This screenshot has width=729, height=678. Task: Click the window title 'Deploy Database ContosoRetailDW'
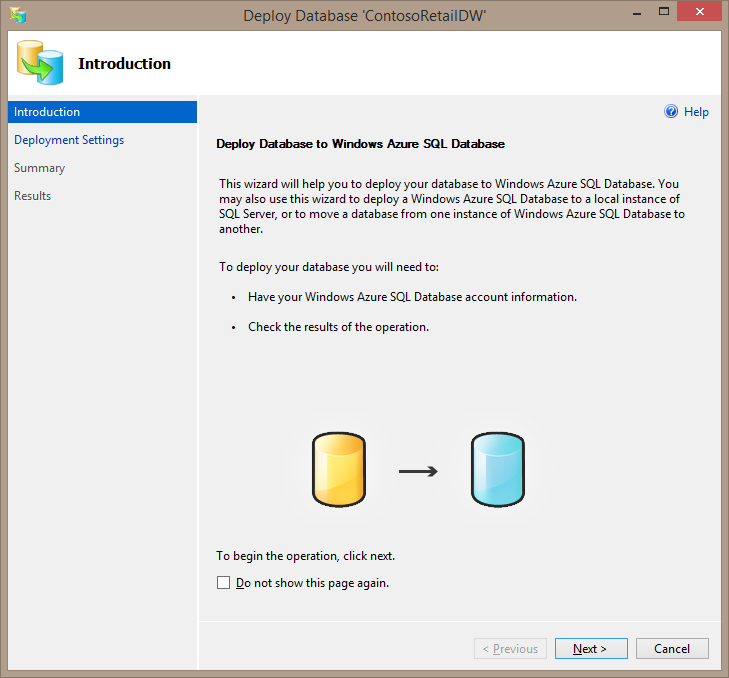[x=364, y=16]
